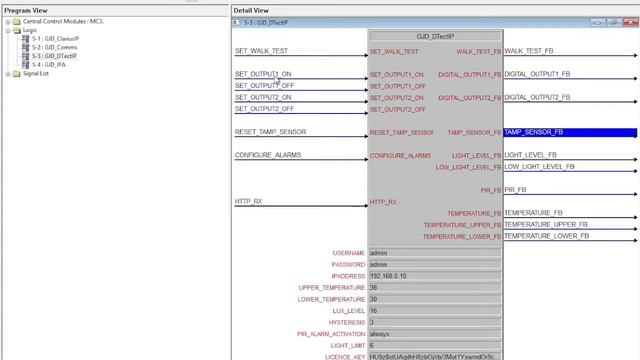Click the LOW_LIGHT_LEVEL_FB output signal

[539, 167]
